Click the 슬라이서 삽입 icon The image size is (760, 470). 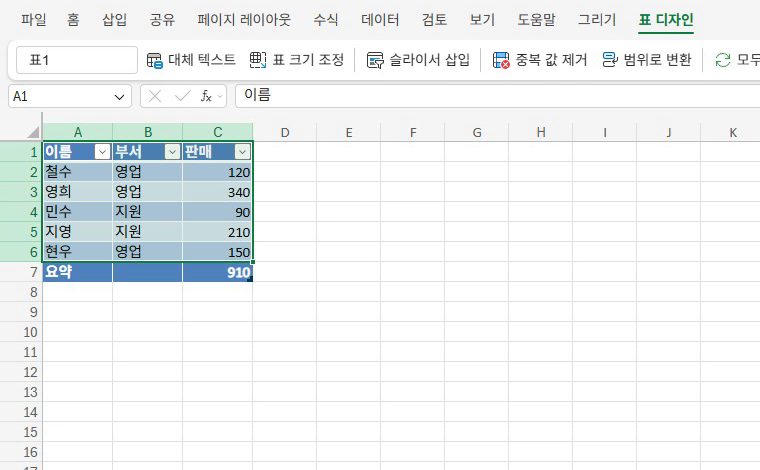click(x=375, y=60)
